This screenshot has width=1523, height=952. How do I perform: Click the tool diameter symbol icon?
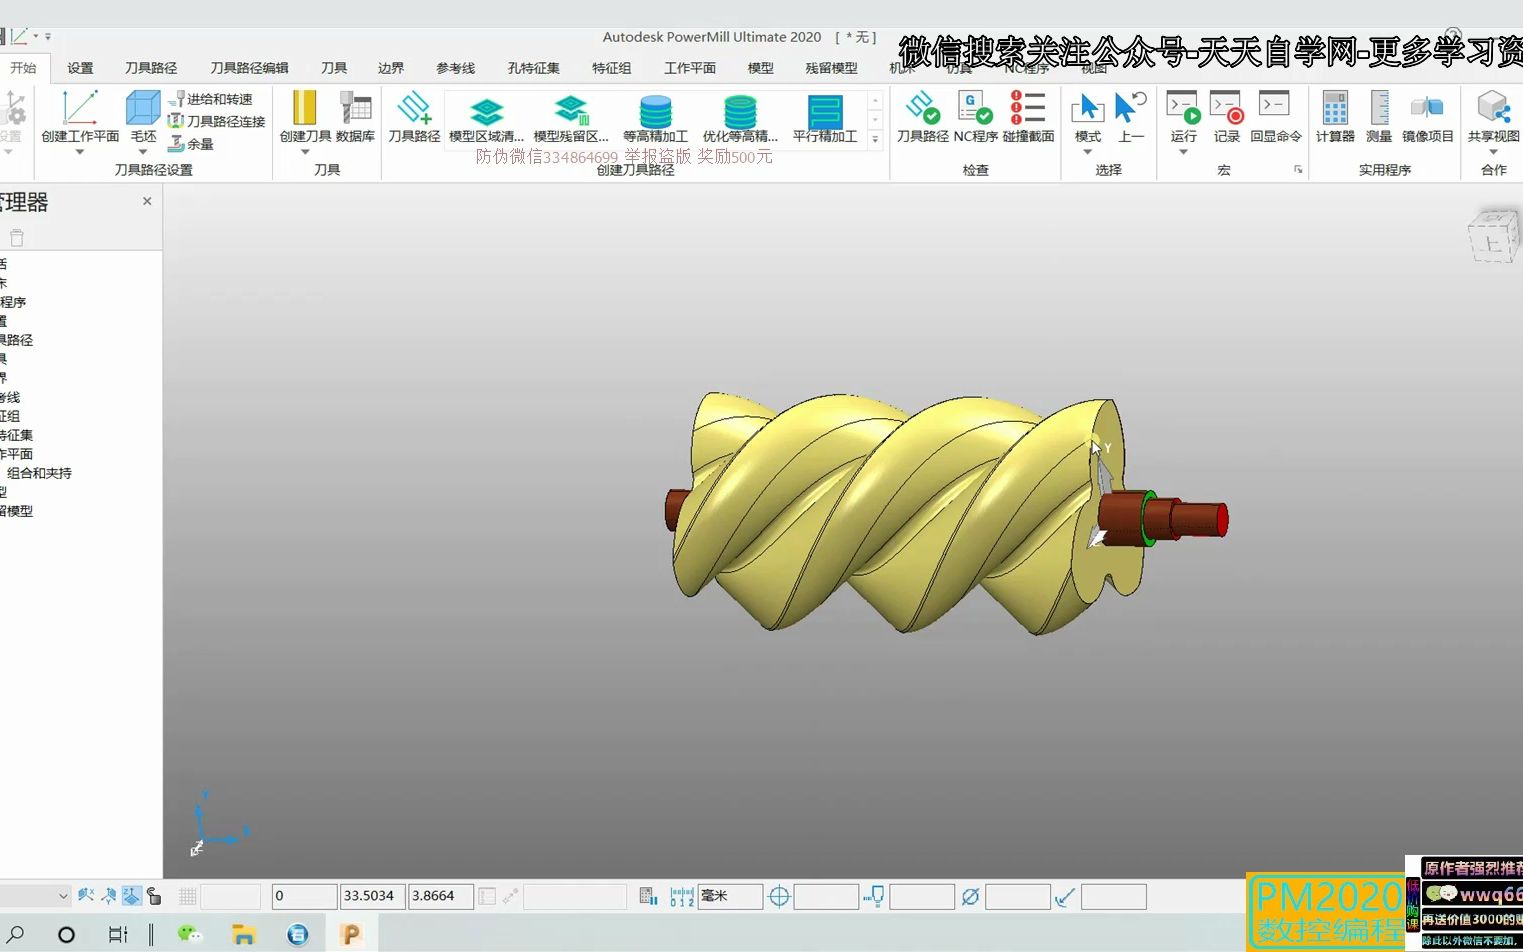tap(970, 897)
